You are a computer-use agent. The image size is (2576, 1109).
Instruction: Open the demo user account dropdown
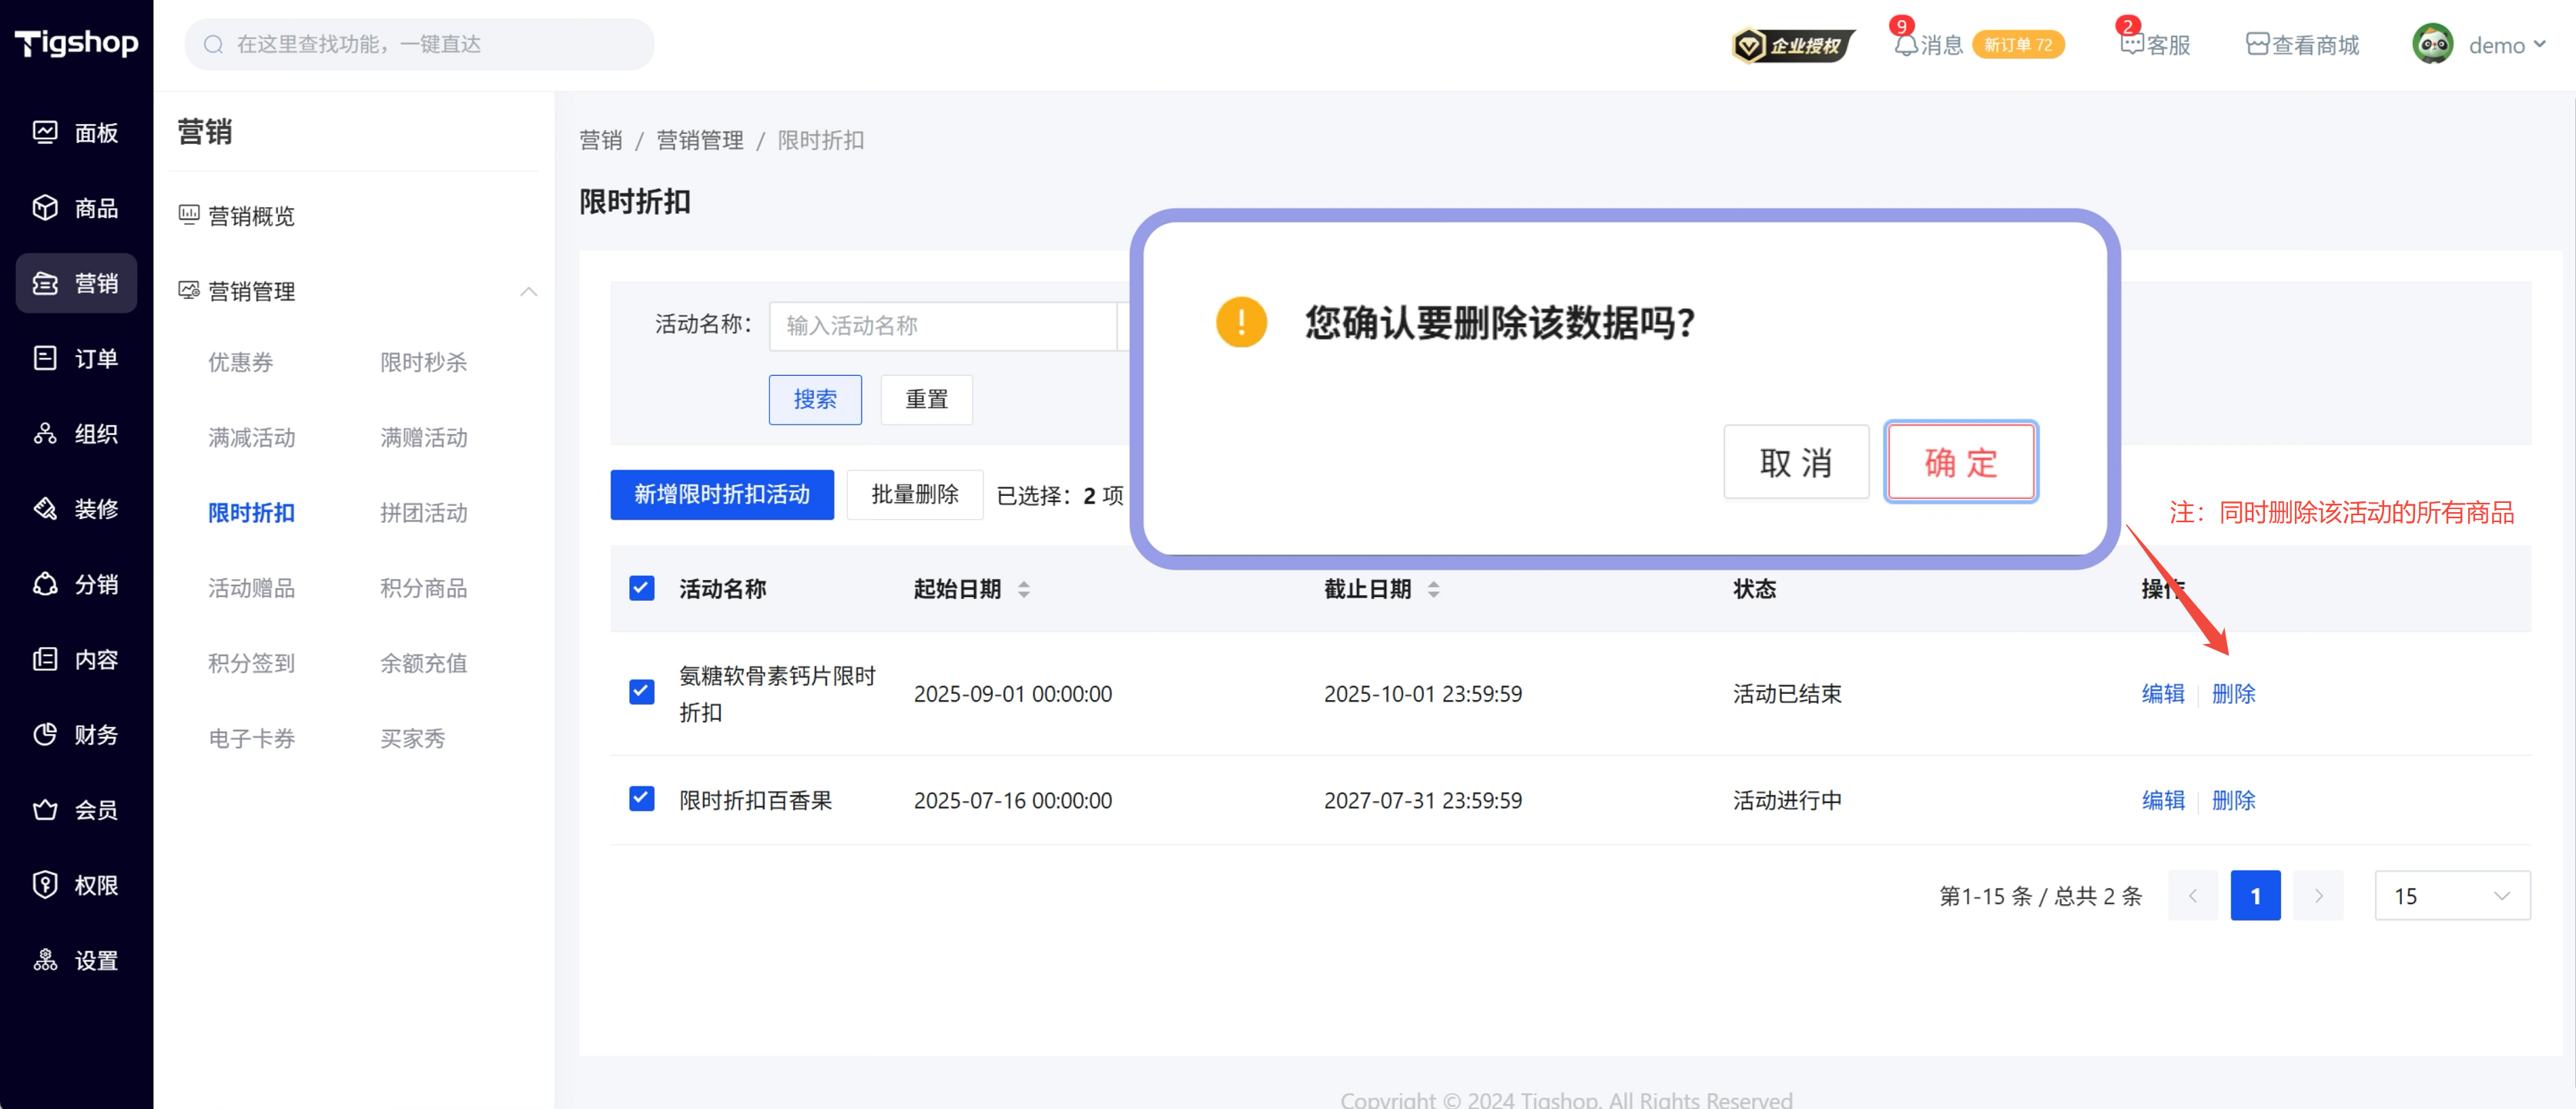(x=2495, y=45)
